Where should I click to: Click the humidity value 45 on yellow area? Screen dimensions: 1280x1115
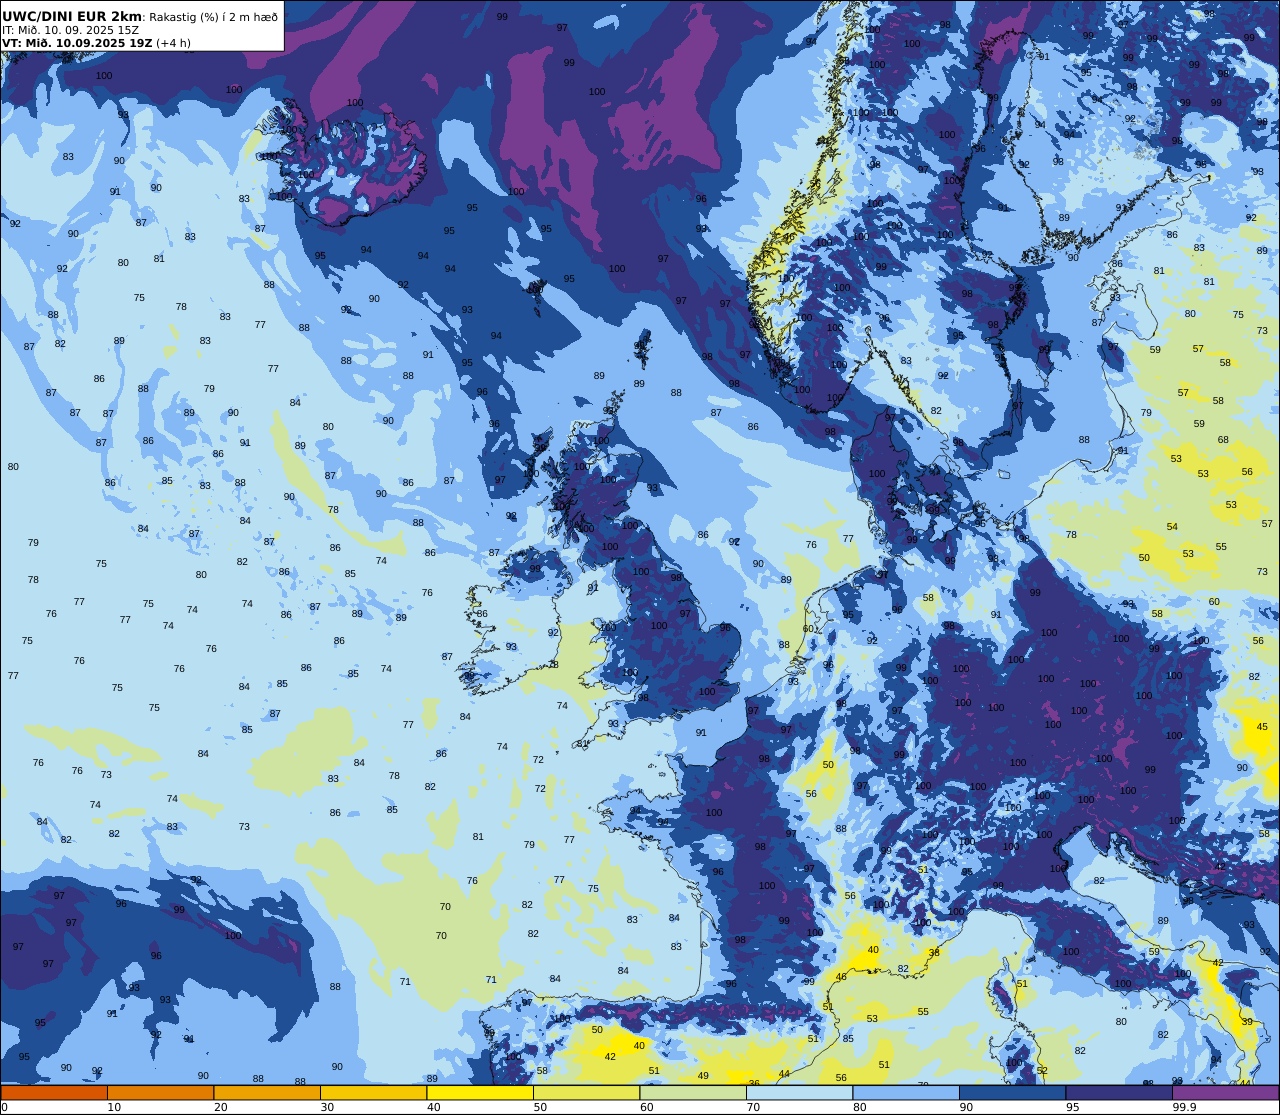coord(1262,727)
